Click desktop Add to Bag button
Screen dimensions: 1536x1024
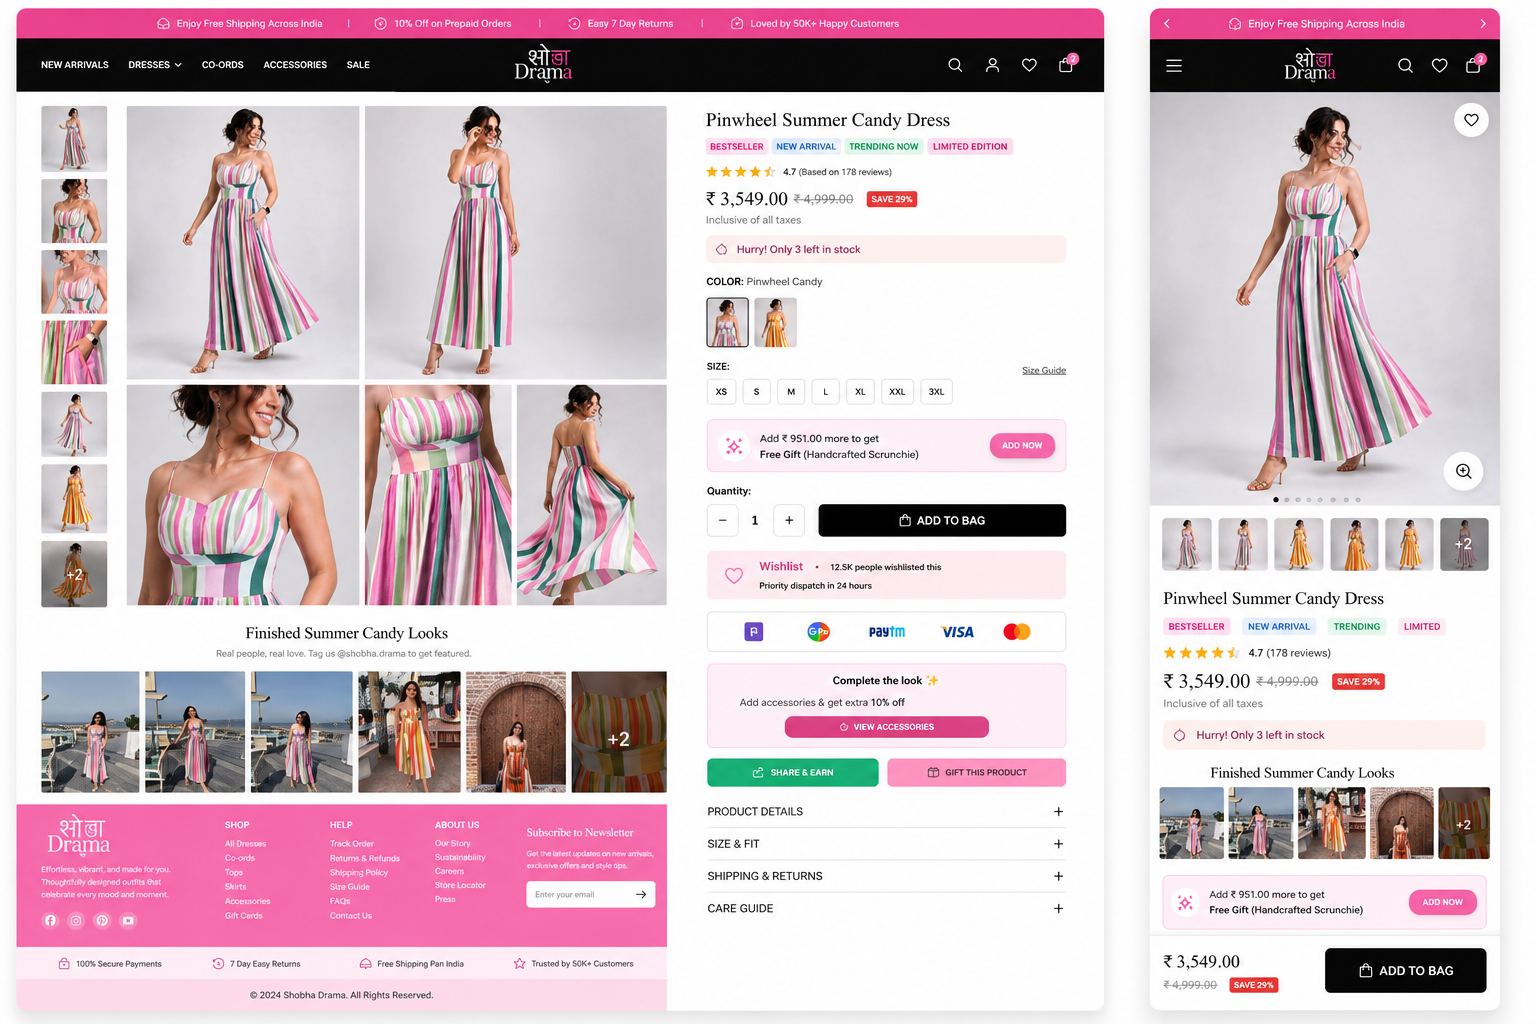942,520
